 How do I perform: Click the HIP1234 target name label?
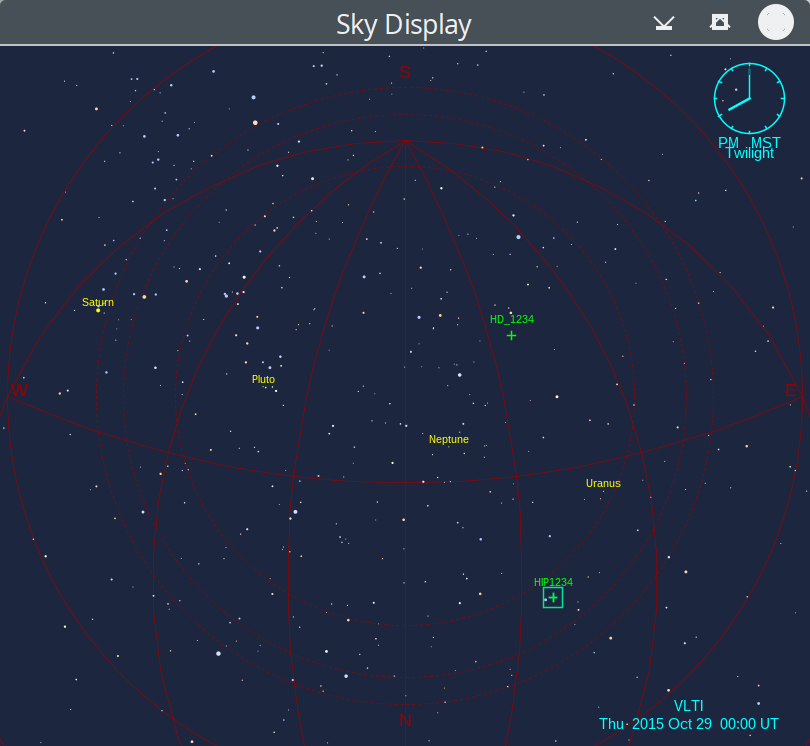coord(553,582)
